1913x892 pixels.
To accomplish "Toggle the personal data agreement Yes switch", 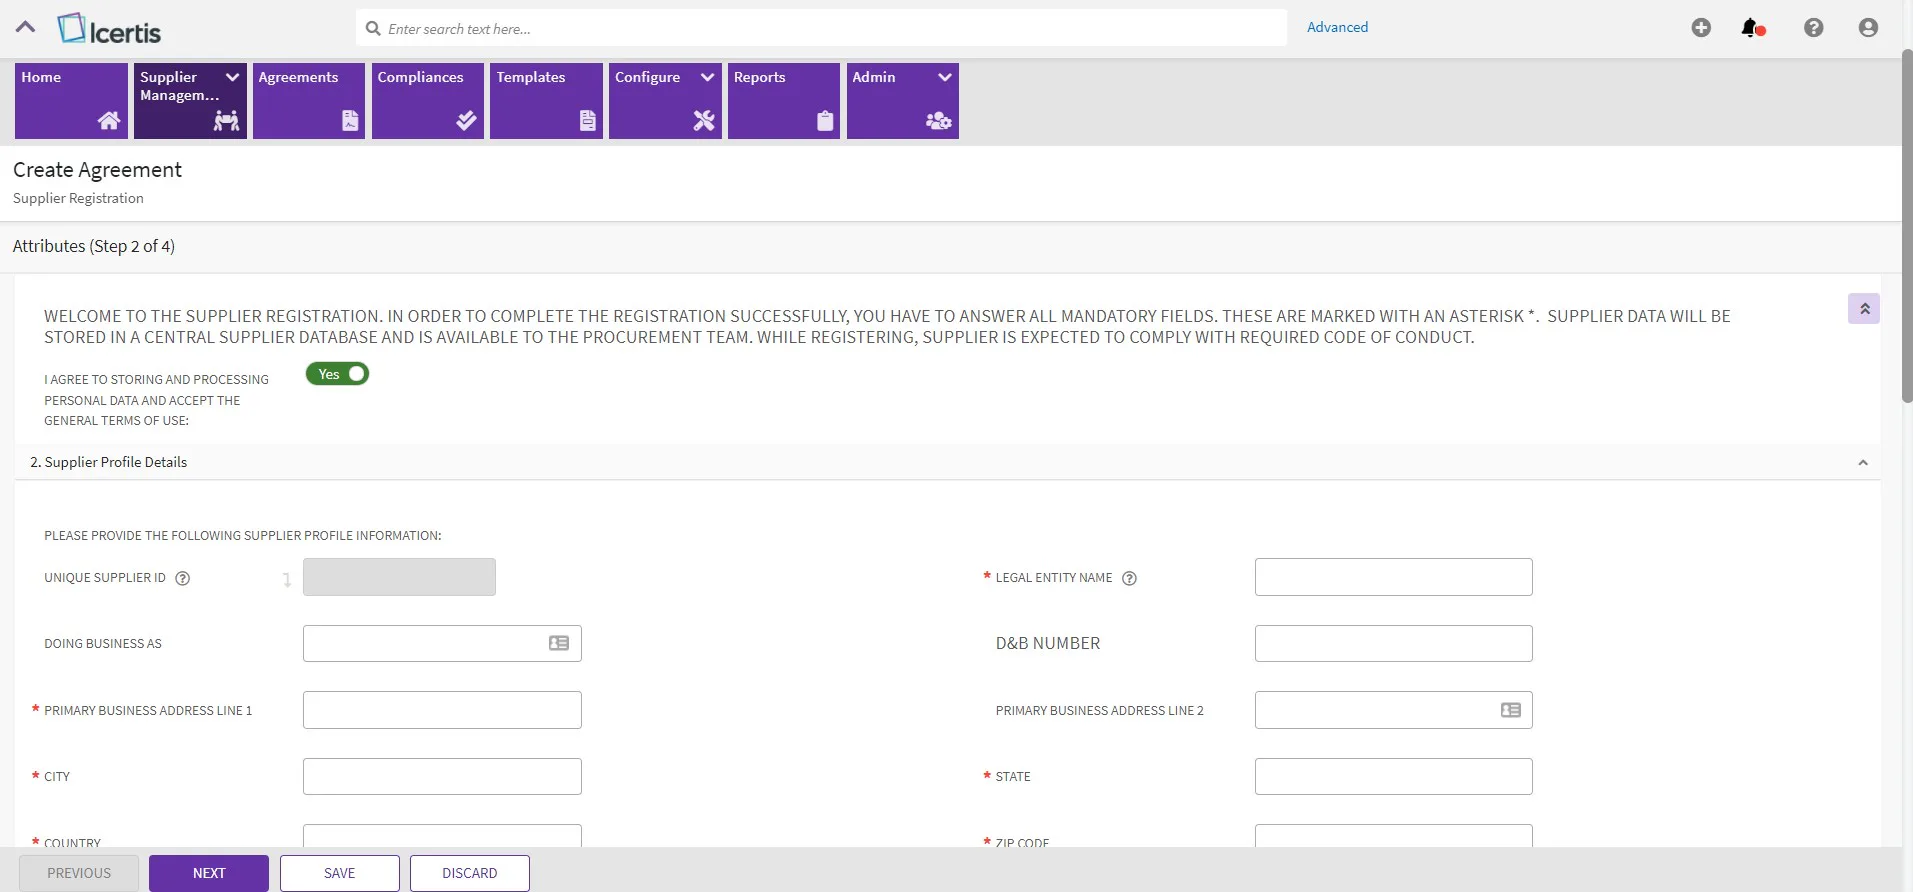I will tap(338, 374).
